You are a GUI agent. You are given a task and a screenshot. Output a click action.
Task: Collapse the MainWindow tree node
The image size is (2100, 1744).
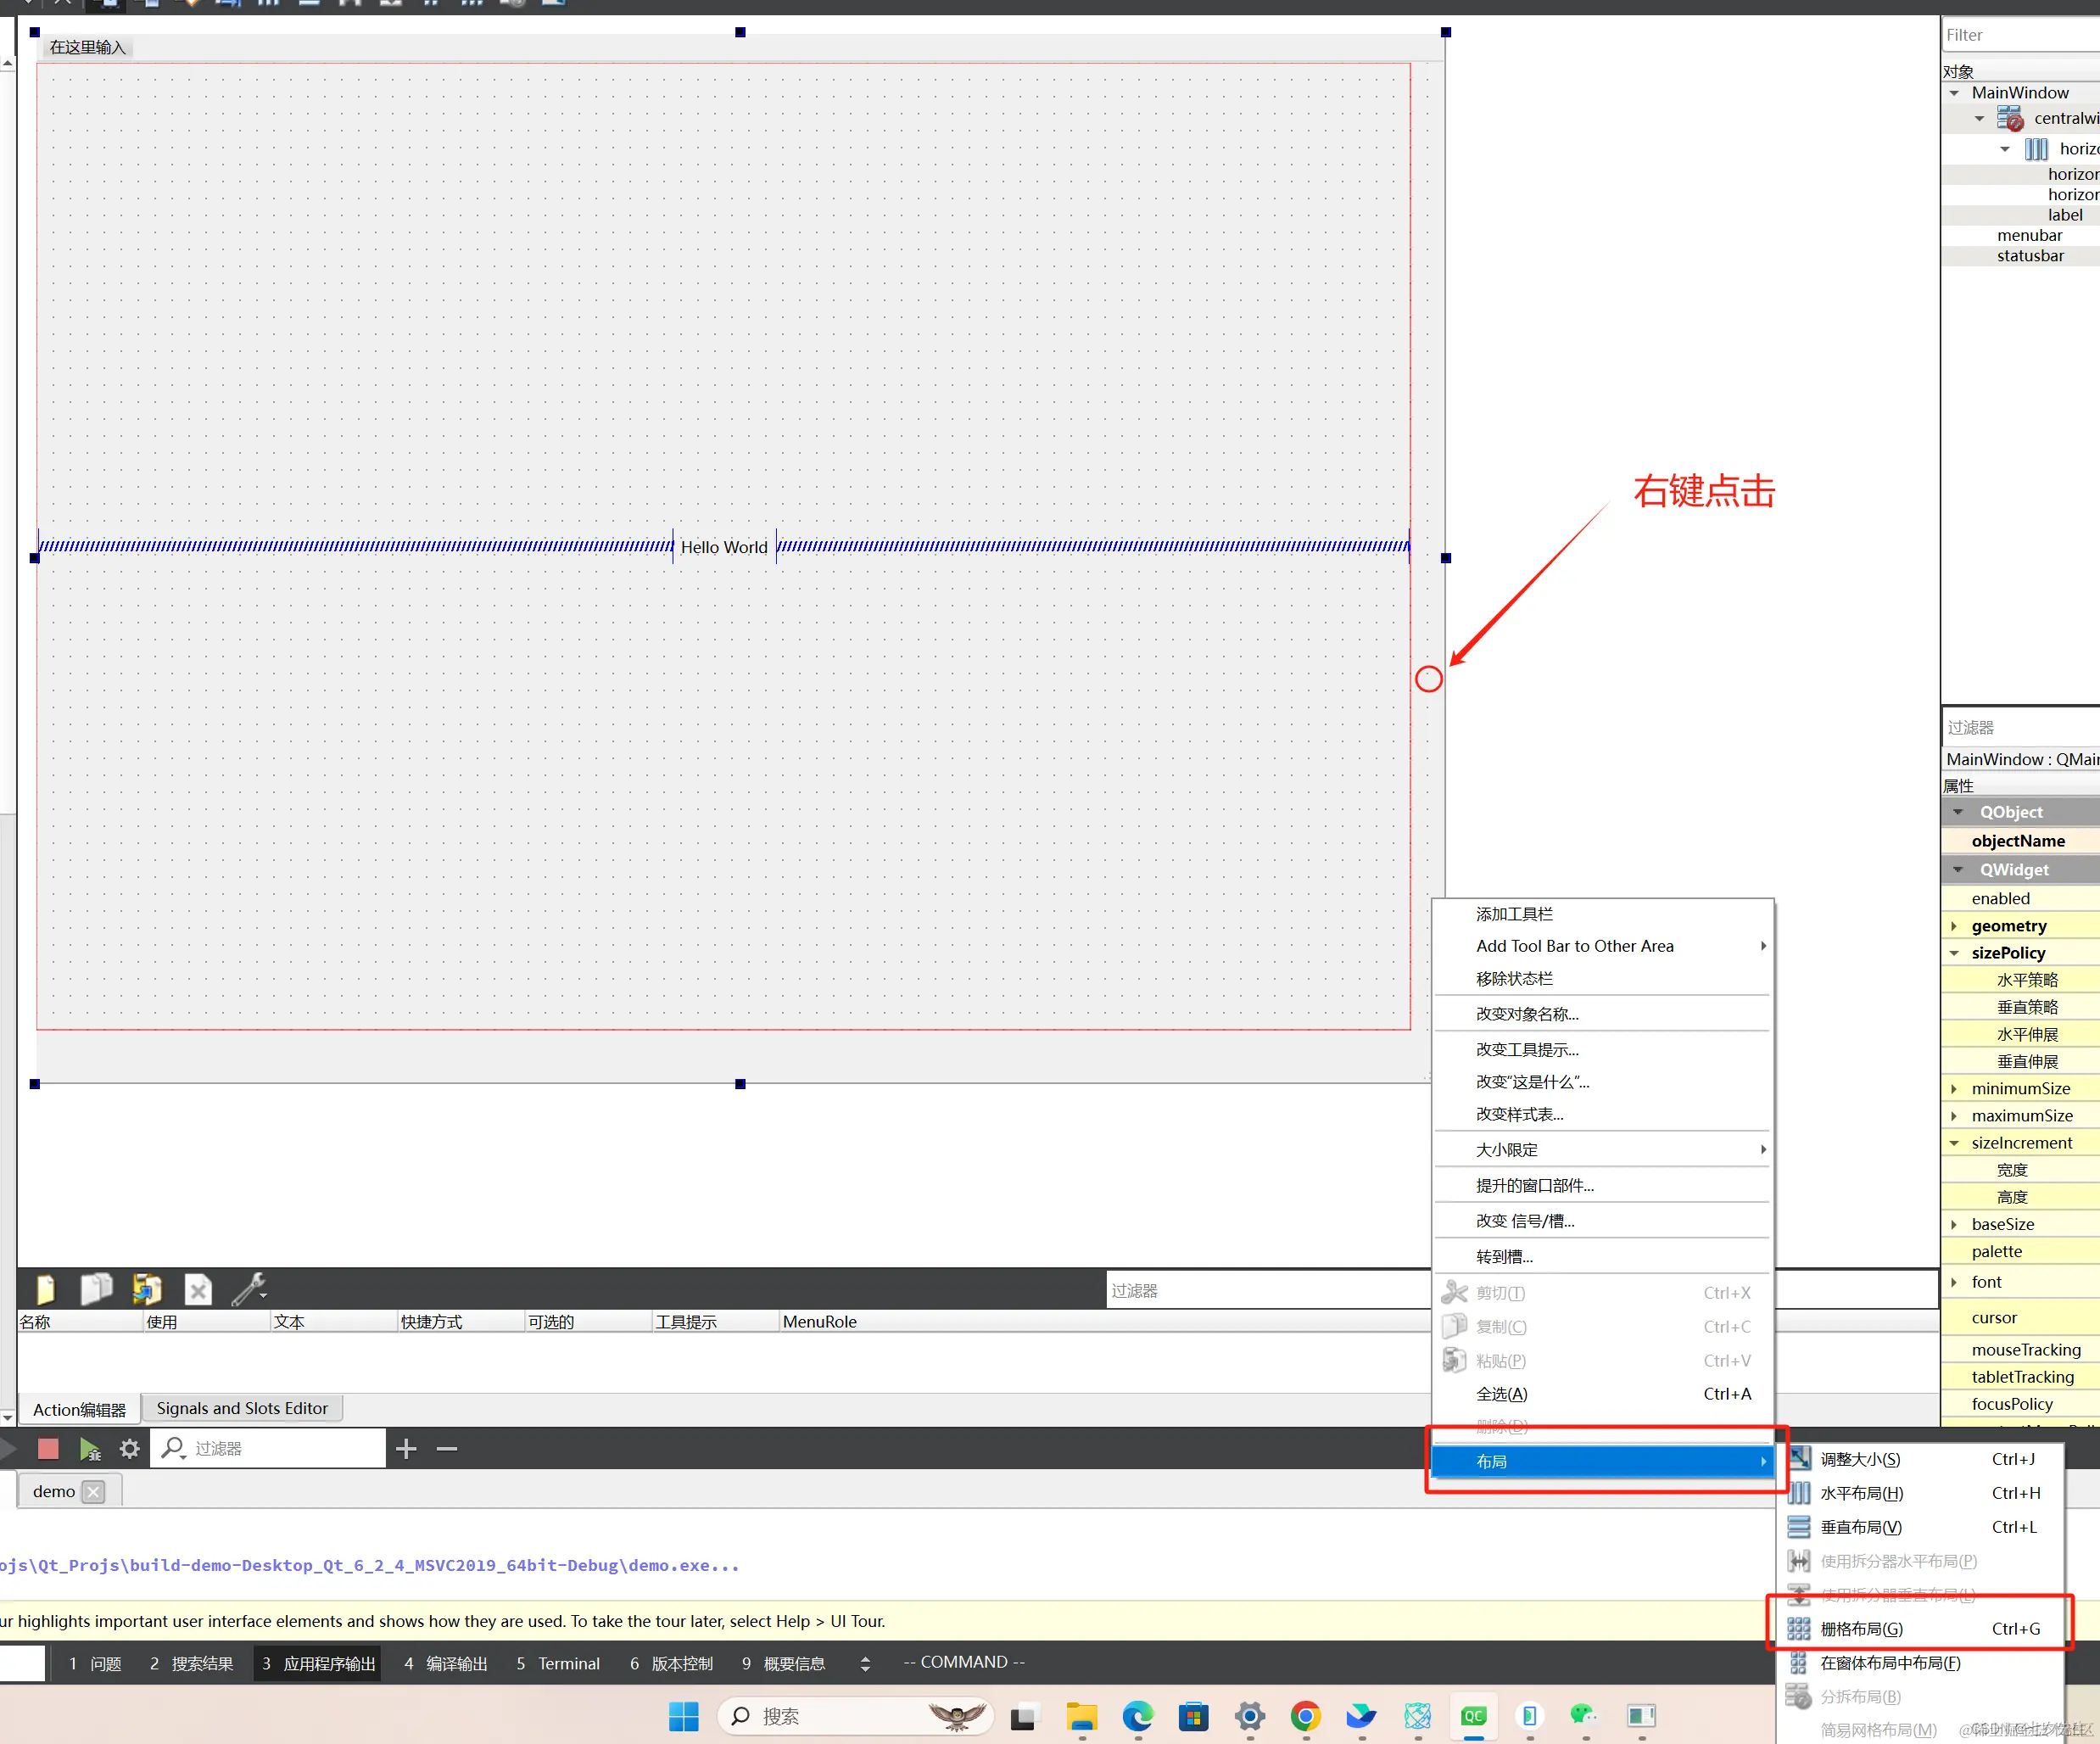click(x=1954, y=93)
